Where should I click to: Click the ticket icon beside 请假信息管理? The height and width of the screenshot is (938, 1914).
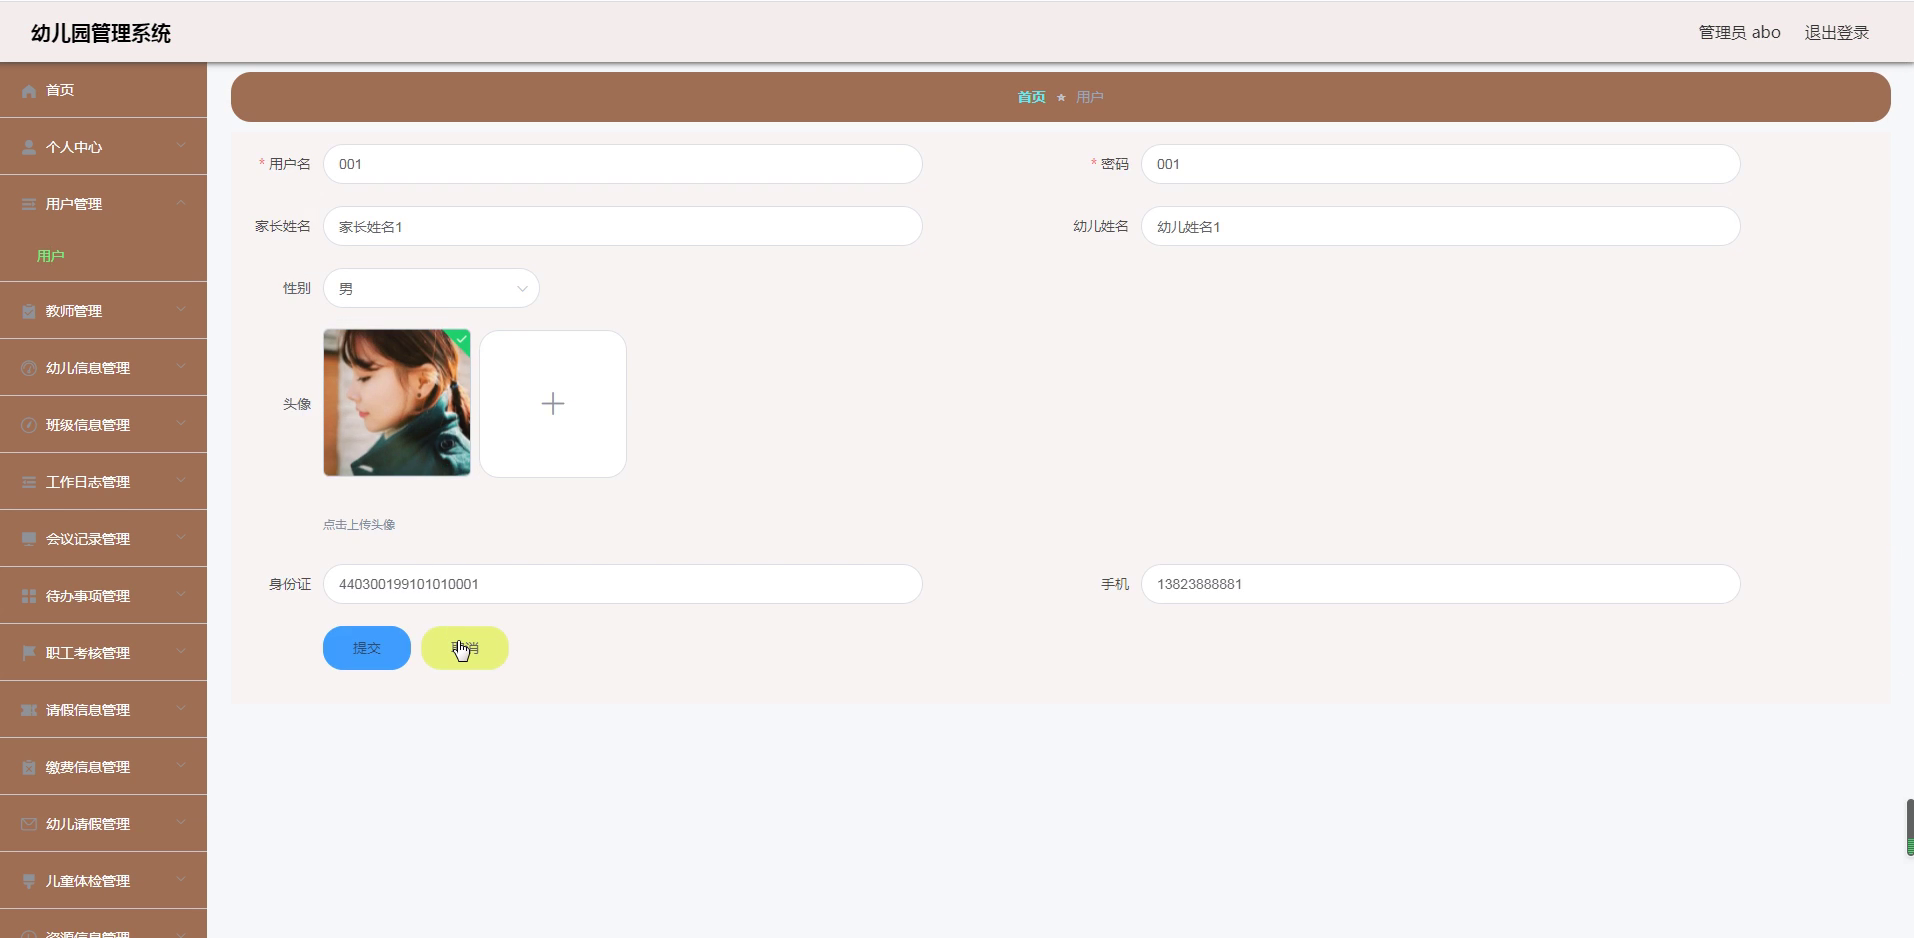29,710
